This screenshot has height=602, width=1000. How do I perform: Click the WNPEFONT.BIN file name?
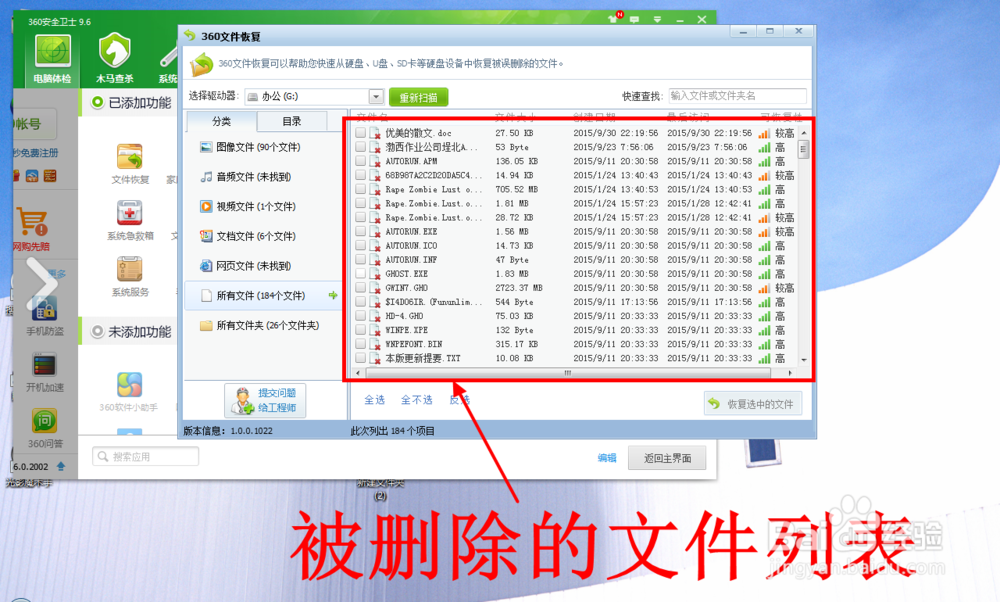tap(413, 344)
